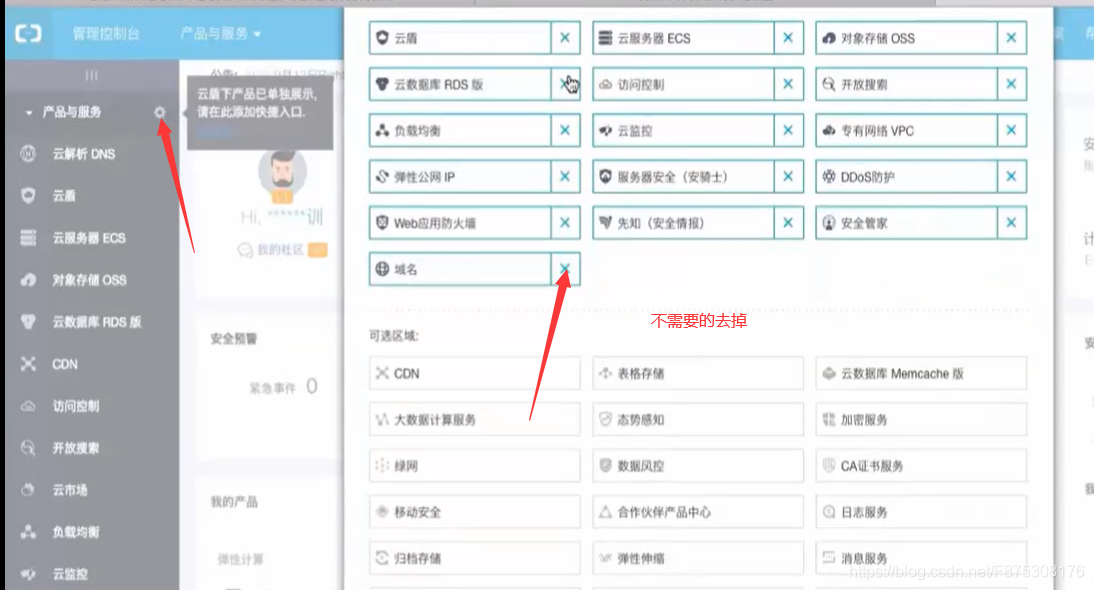Click the user avatar picture

[x=283, y=174]
